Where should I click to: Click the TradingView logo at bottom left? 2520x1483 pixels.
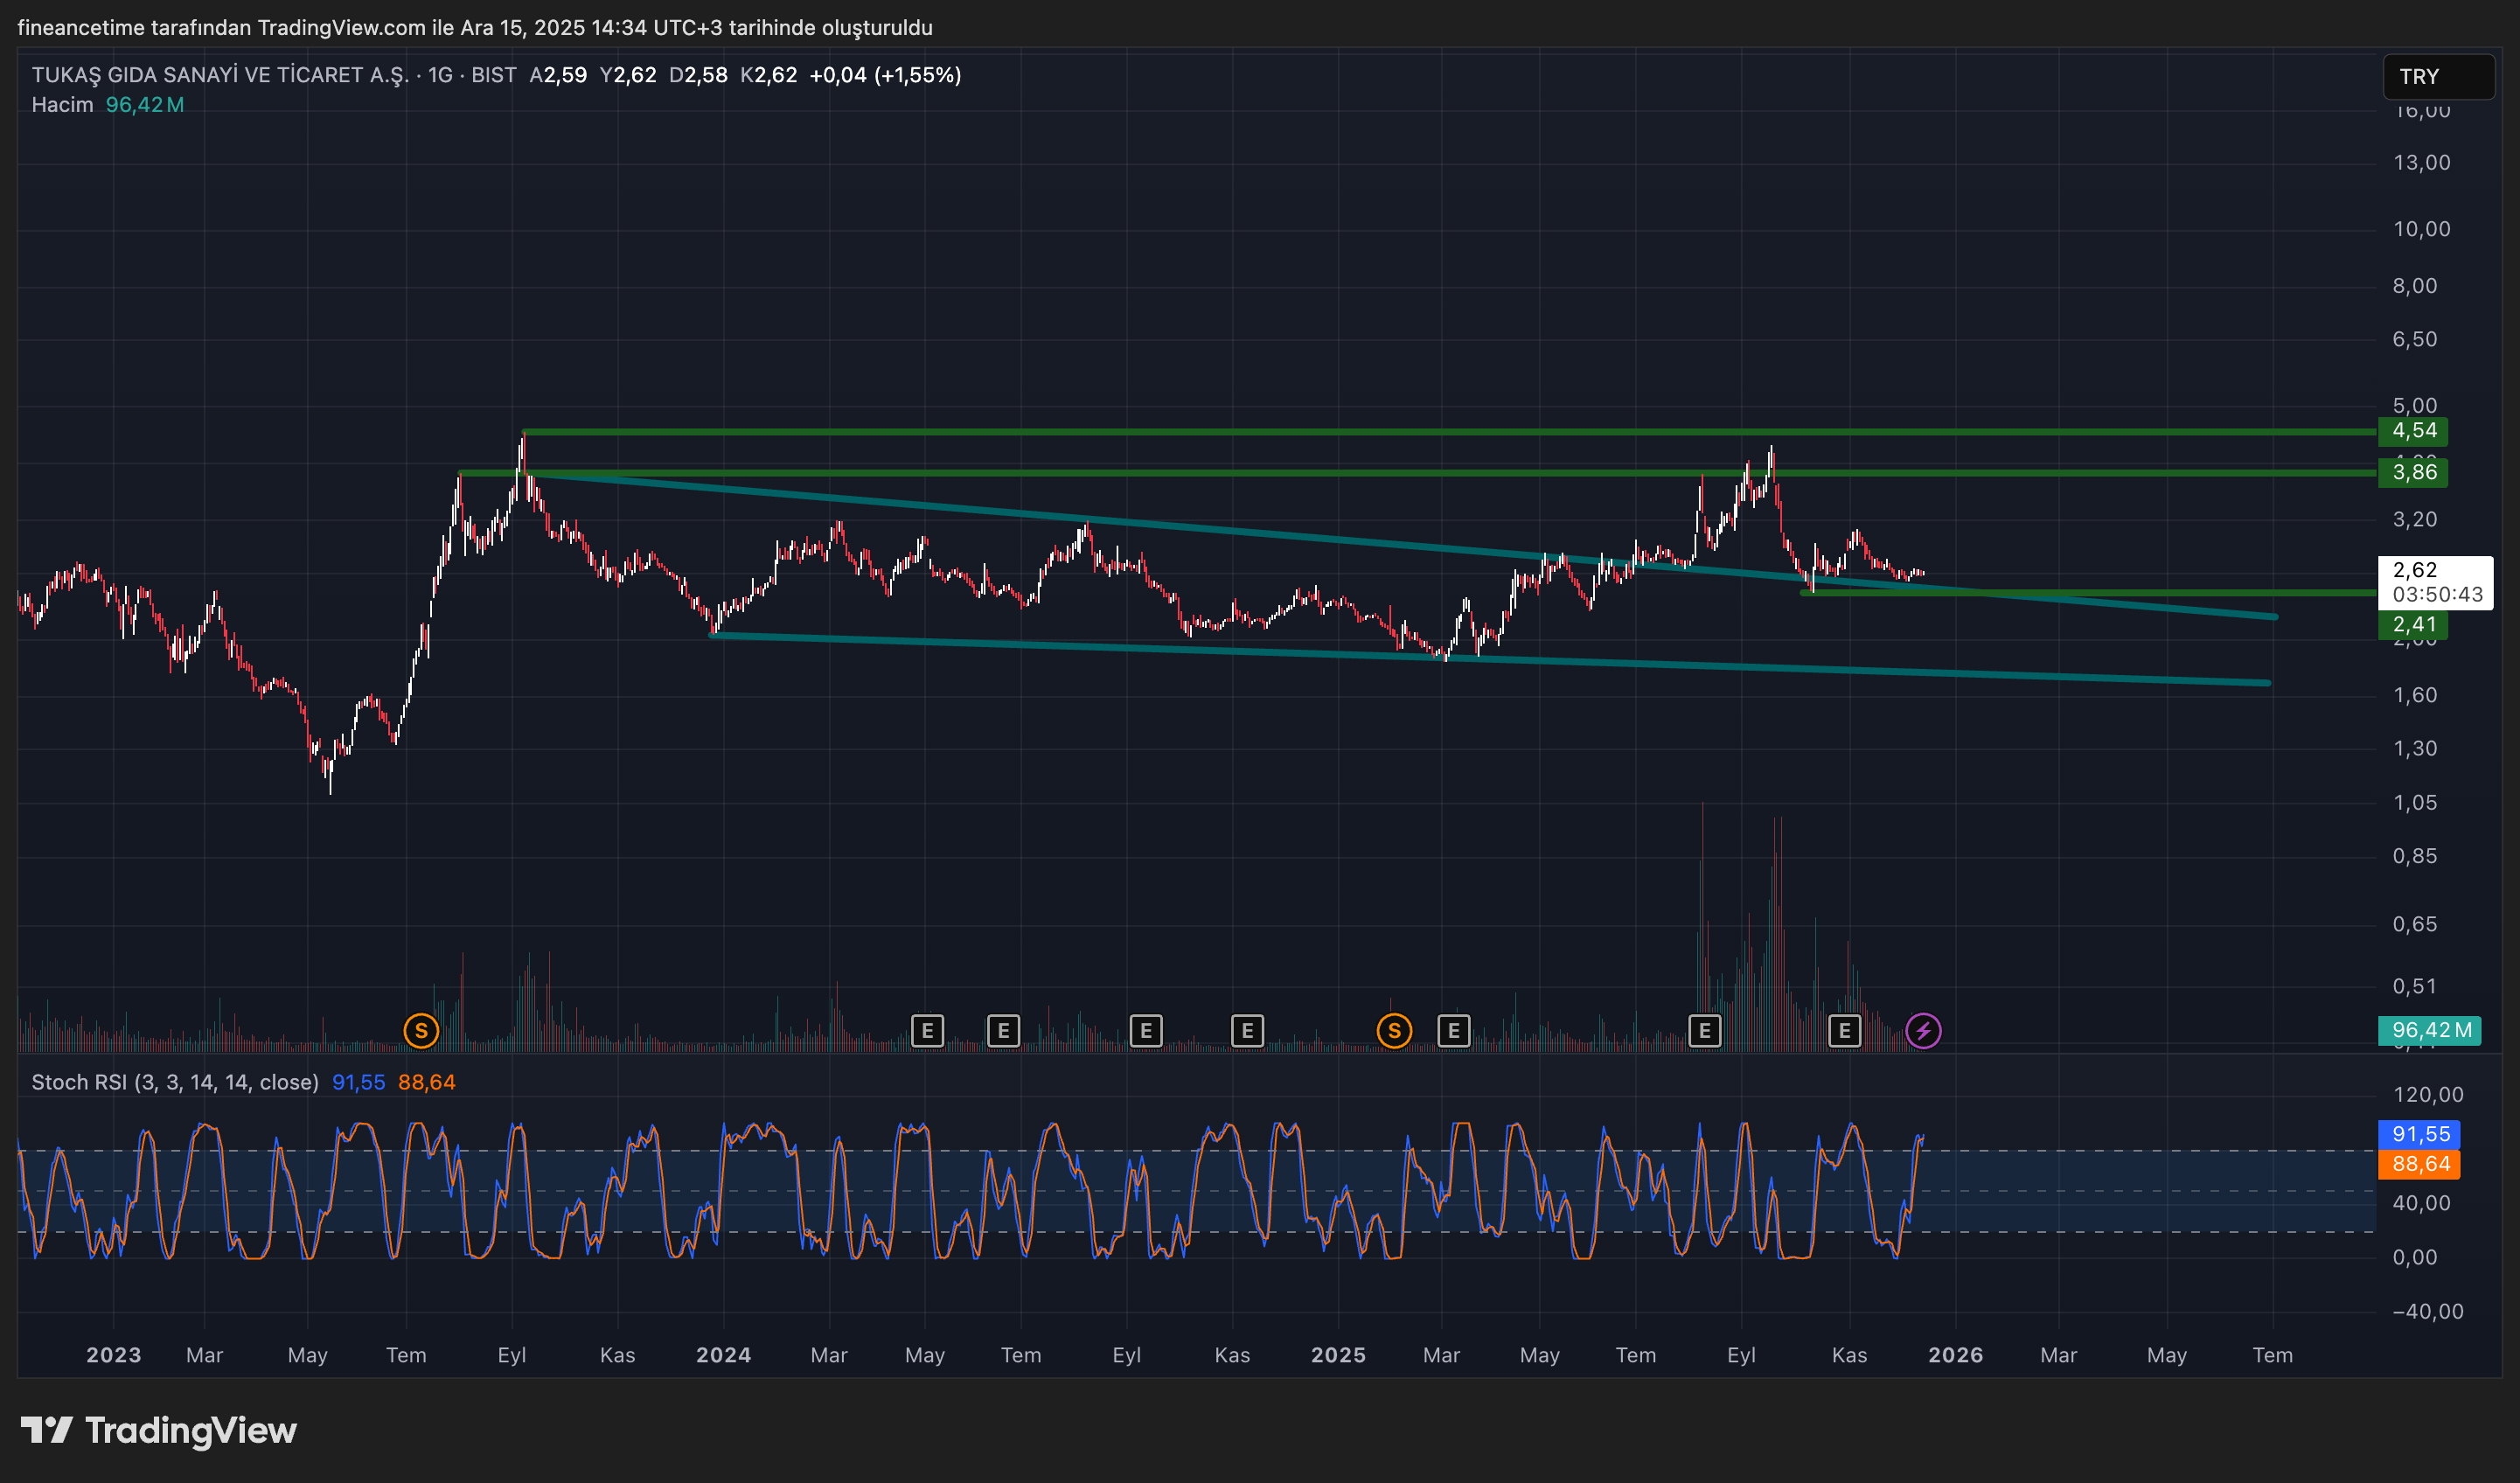[158, 1430]
